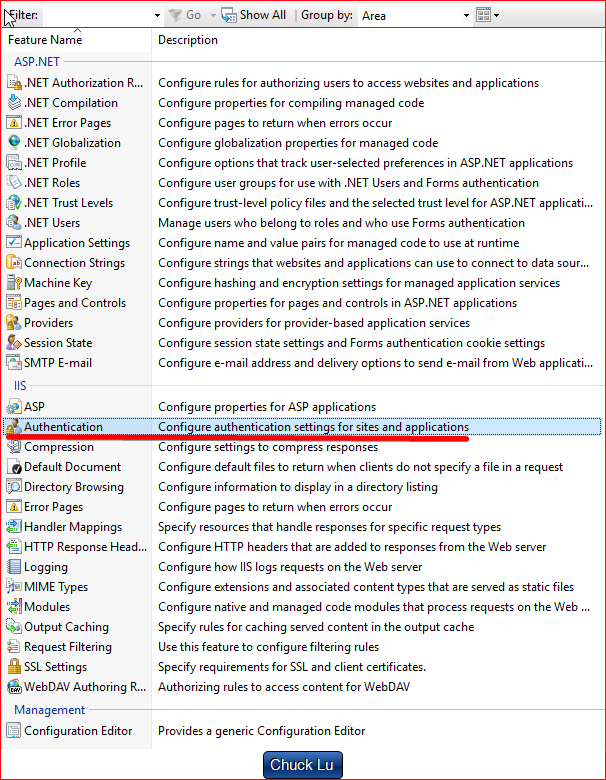Select the .NET Users icon
Viewport: 606px width, 780px height.
tap(14, 222)
